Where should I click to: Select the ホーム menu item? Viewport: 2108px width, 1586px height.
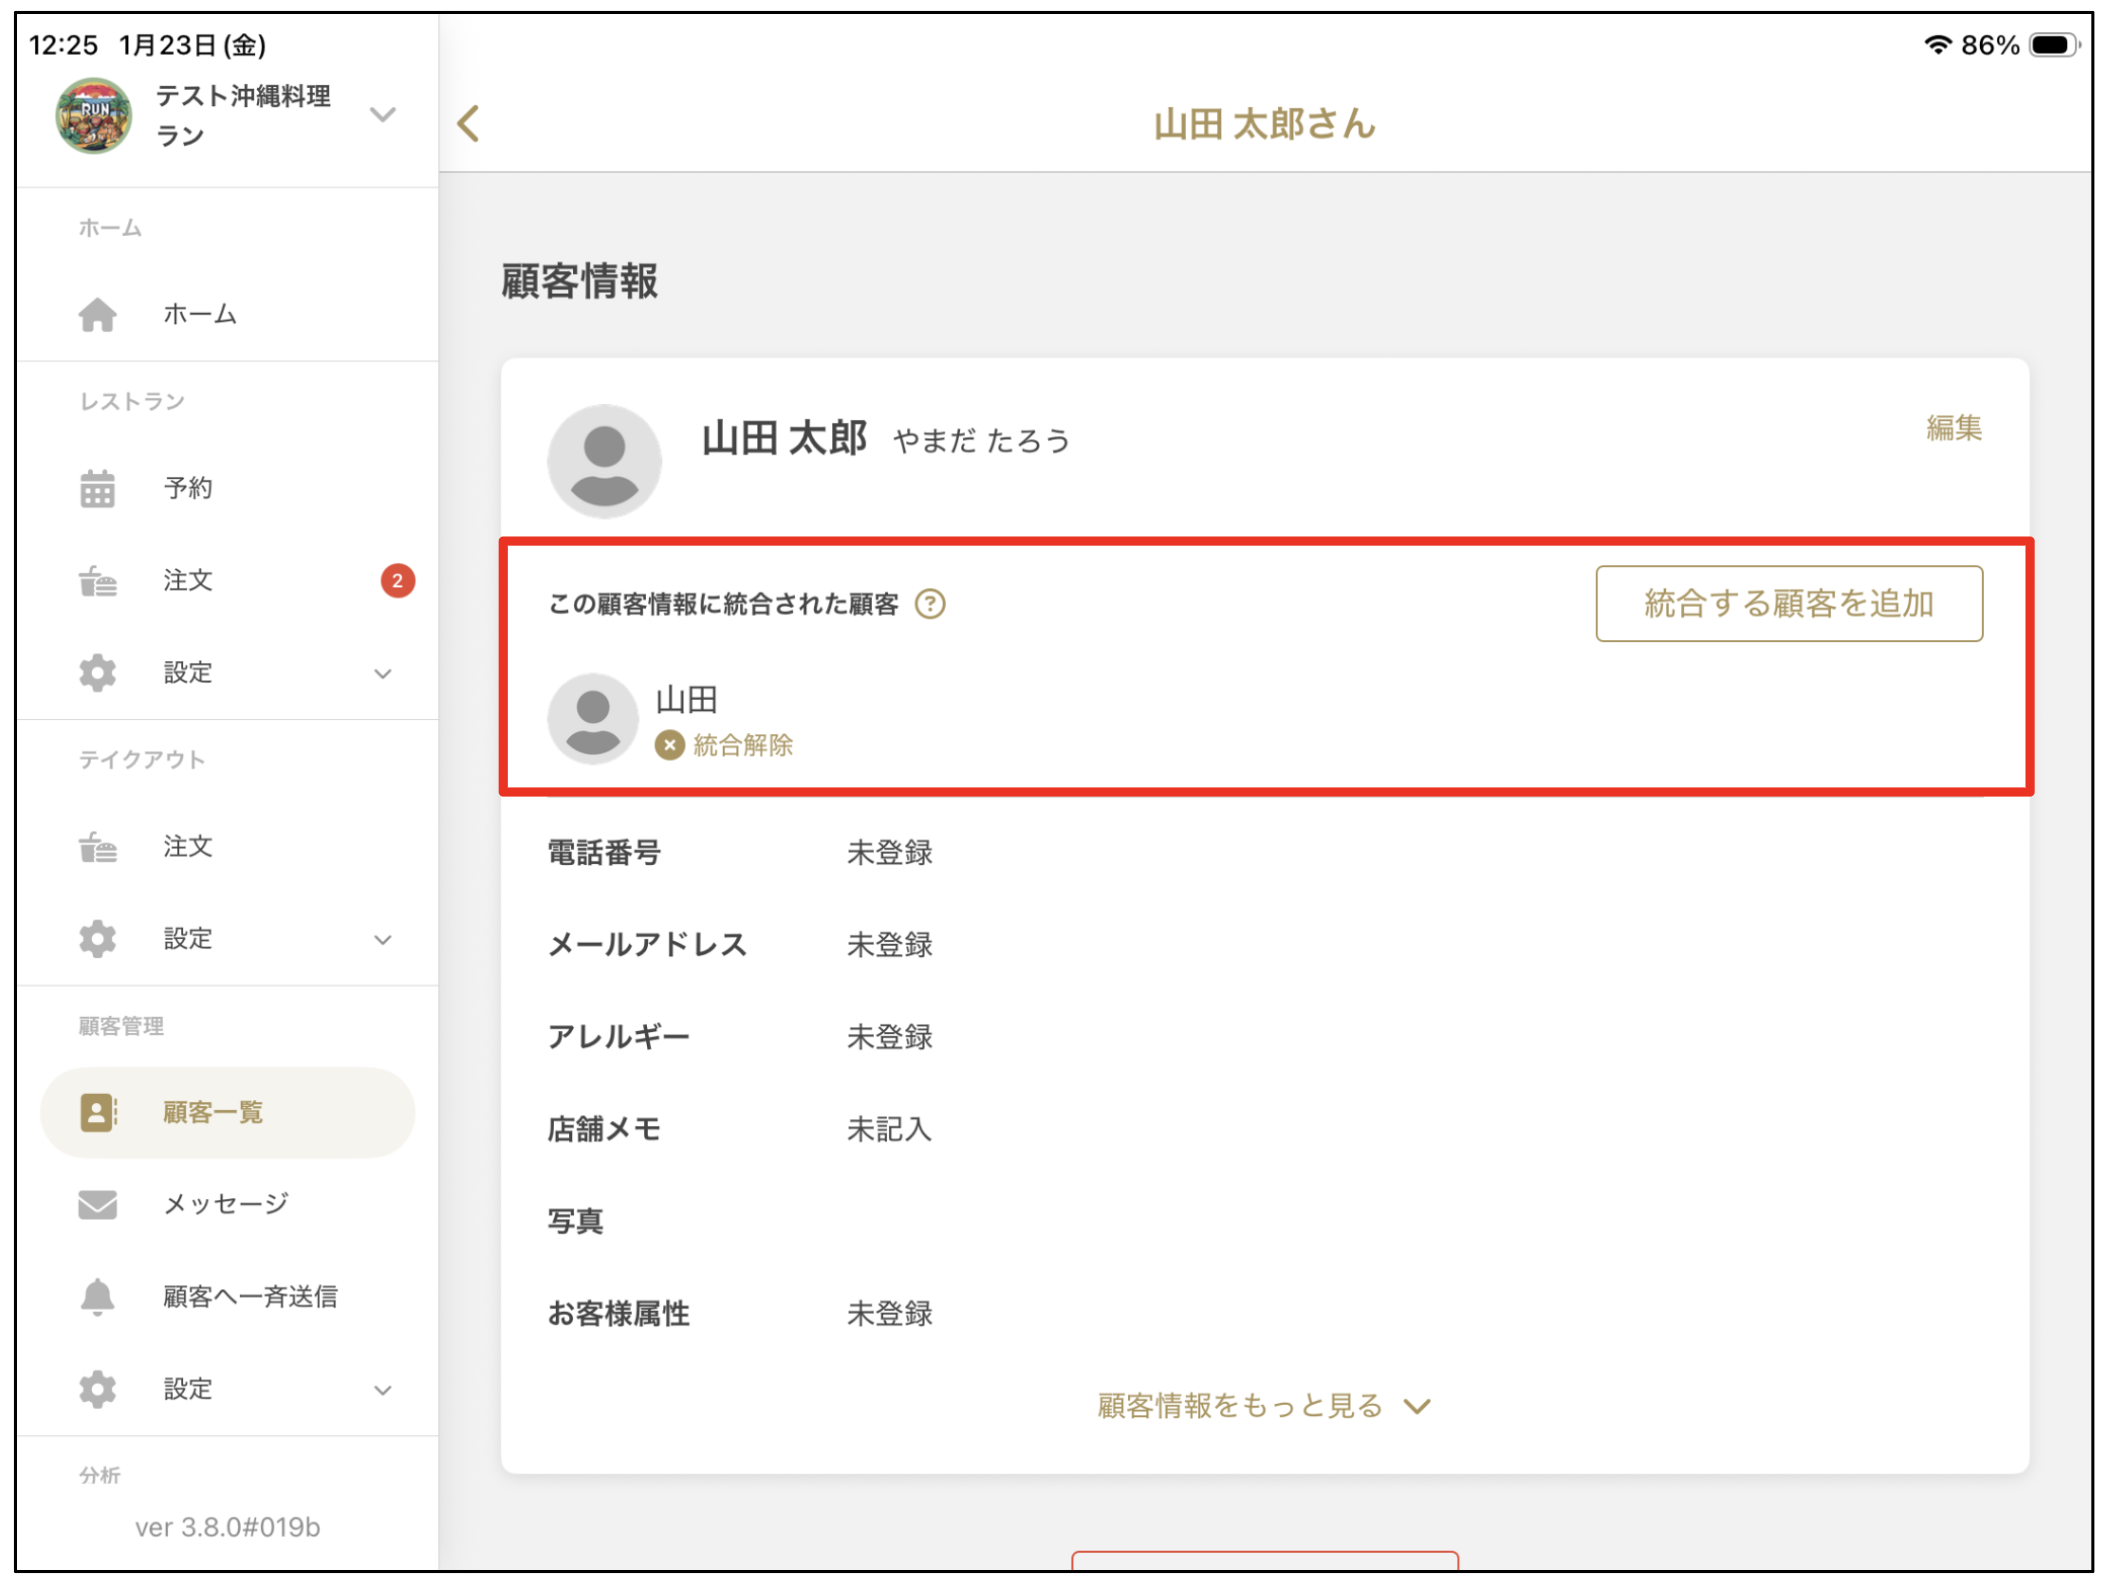[x=199, y=314]
